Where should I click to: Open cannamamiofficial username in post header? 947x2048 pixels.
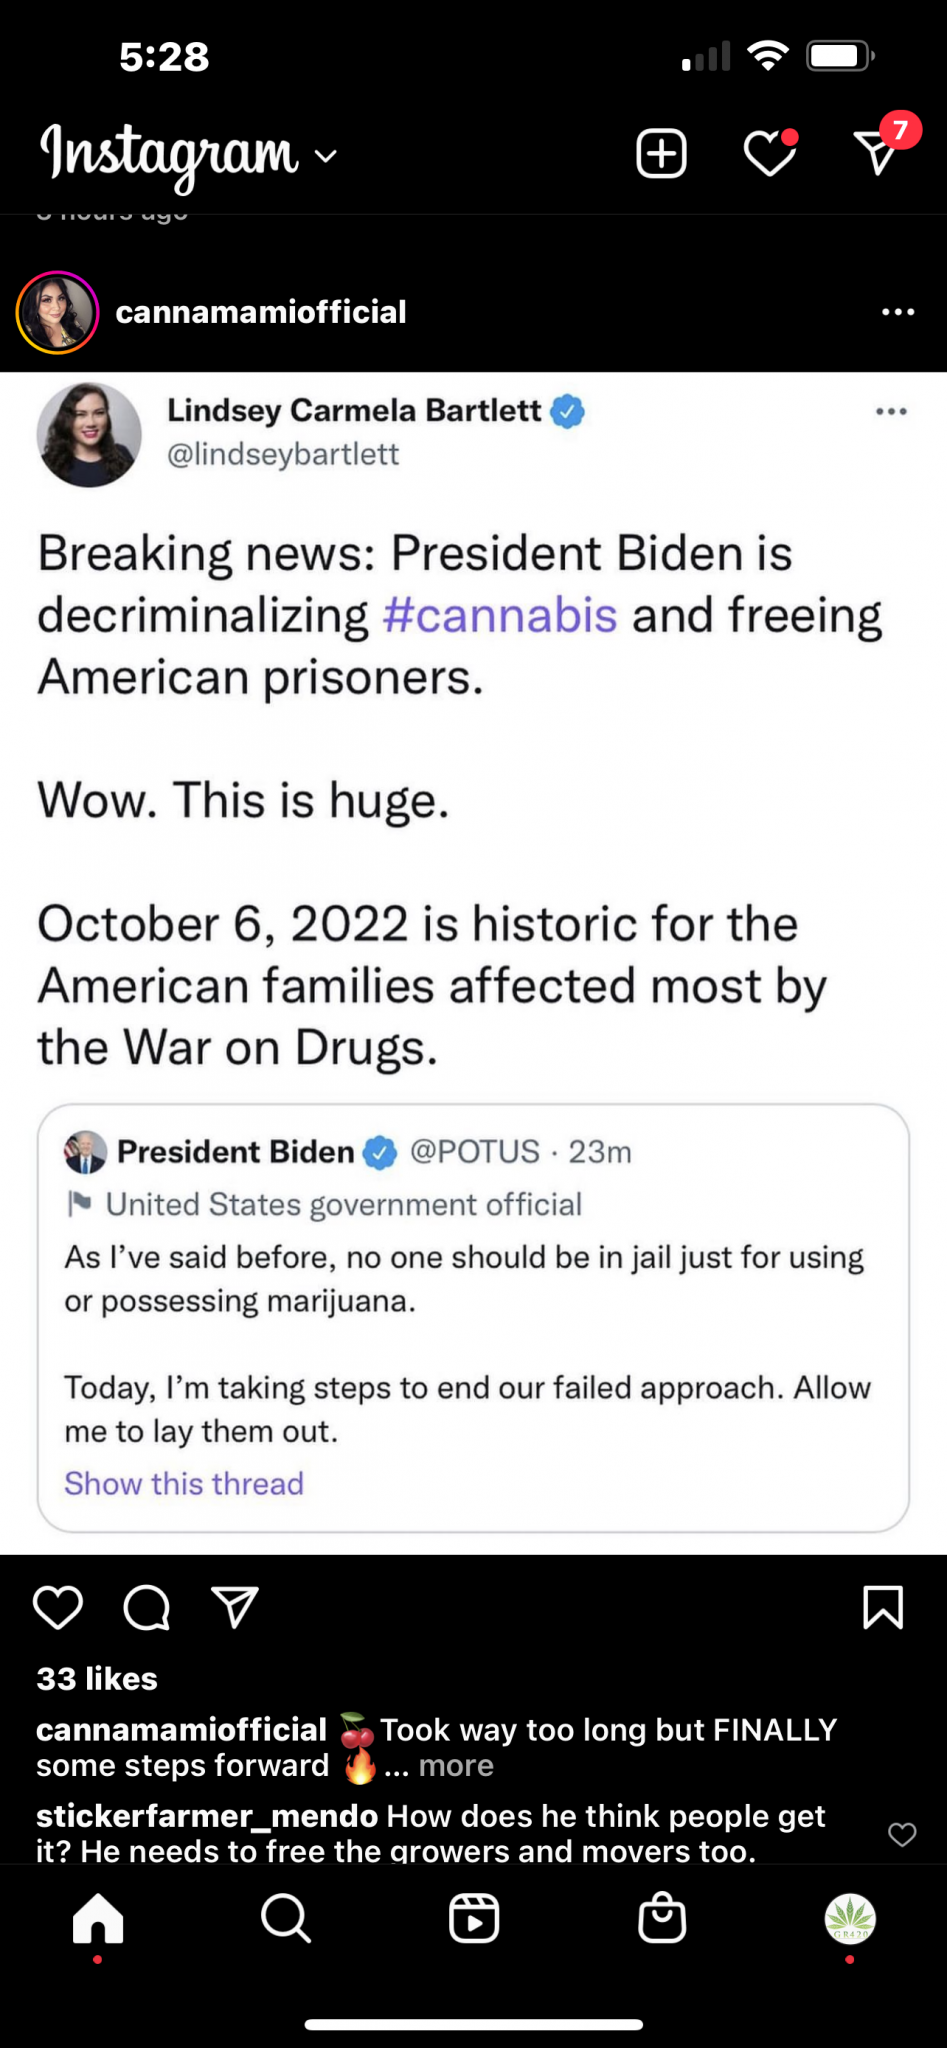click(x=261, y=312)
